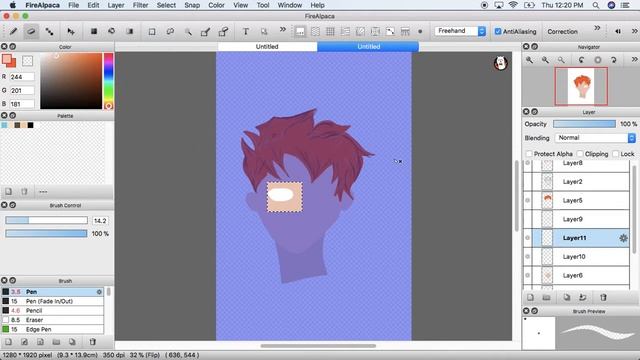
Task: Delete brush with trash icon
Action: tap(93, 342)
